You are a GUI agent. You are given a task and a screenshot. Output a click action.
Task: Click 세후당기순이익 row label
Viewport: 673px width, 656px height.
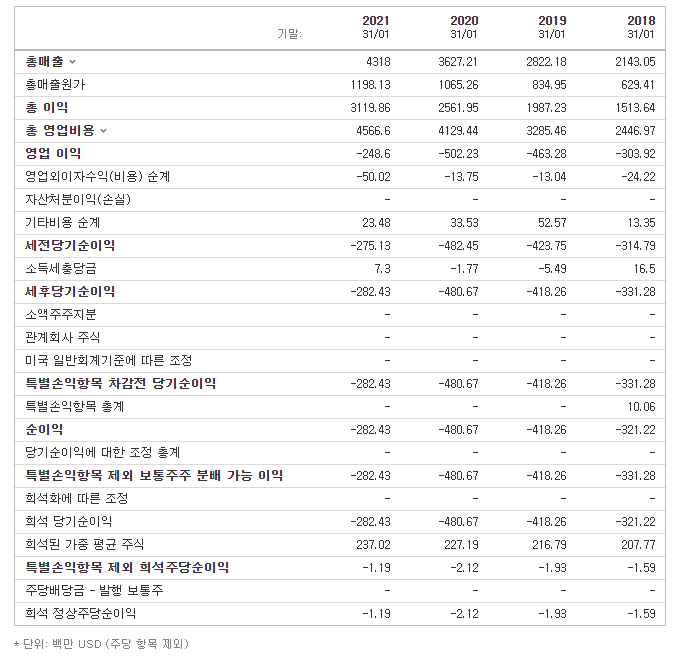pyautogui.click(x=70, y=292)
